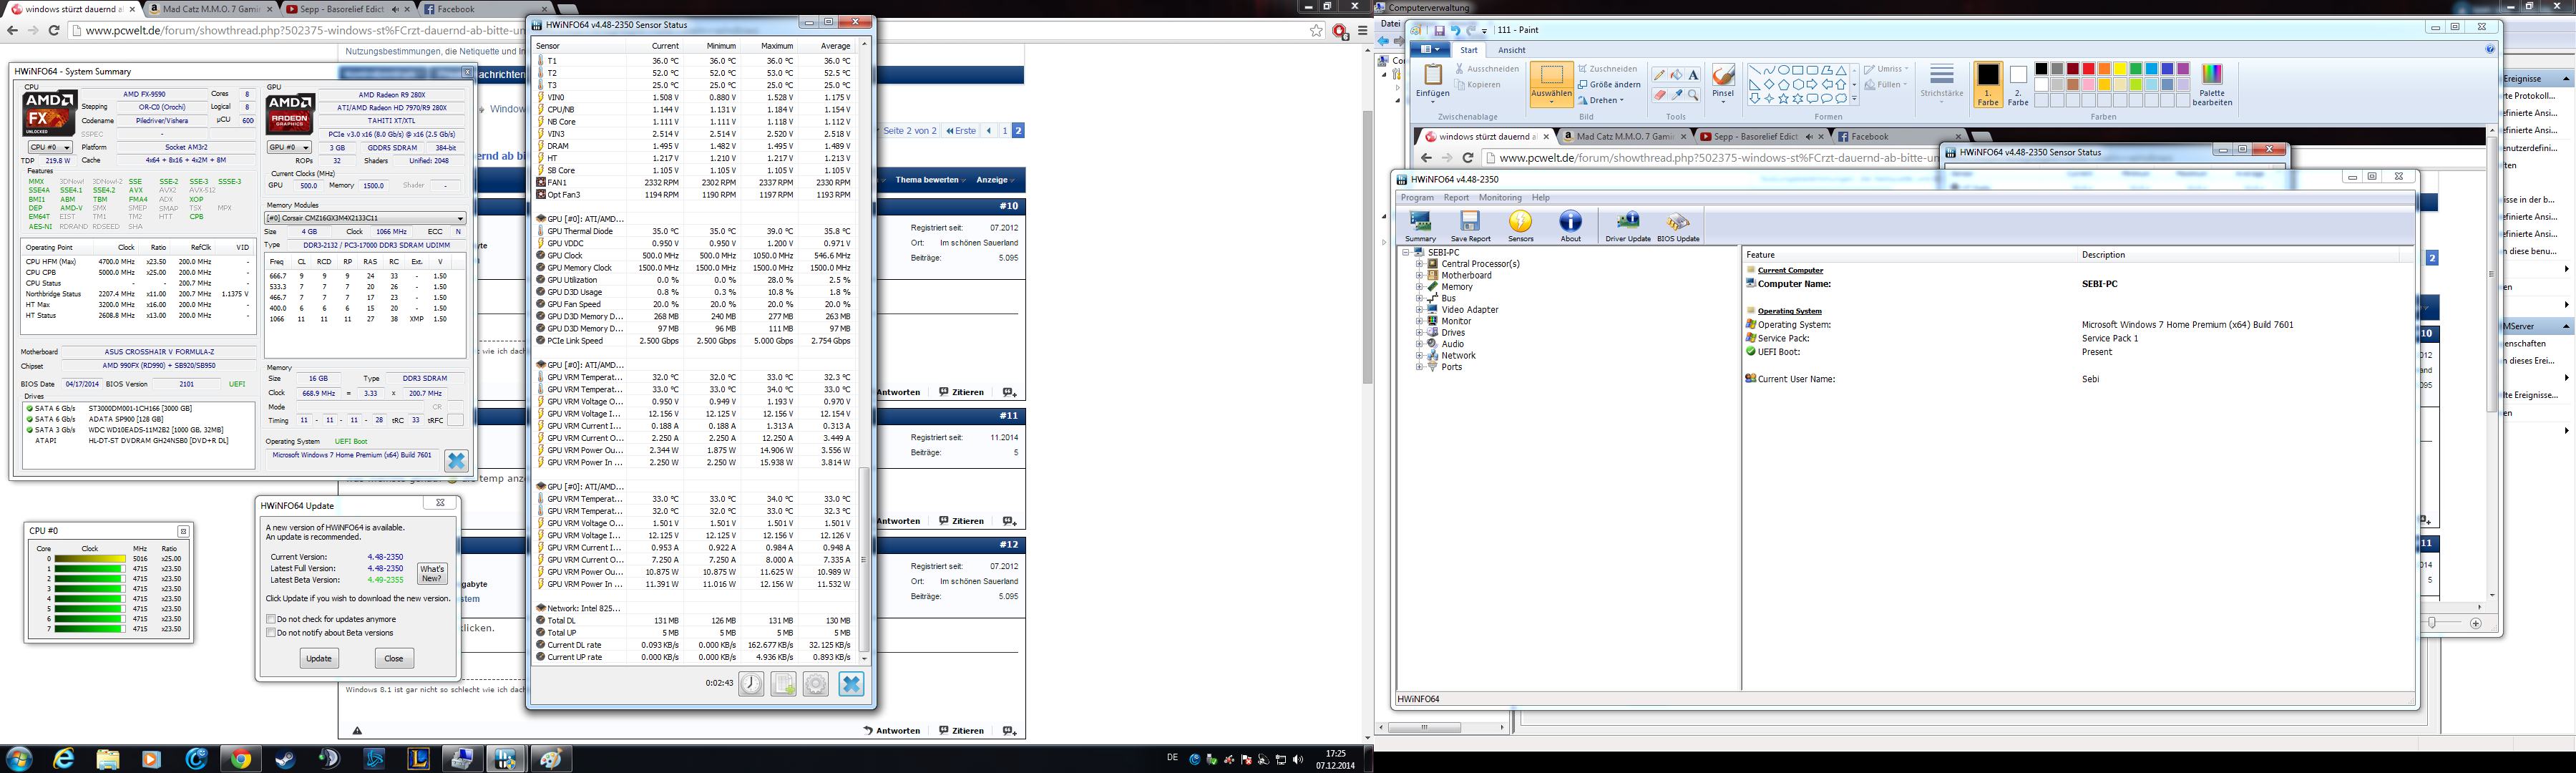Check 'Do not notify about Beta versions'
The image size is (2576, 773).
pos(271,633)
